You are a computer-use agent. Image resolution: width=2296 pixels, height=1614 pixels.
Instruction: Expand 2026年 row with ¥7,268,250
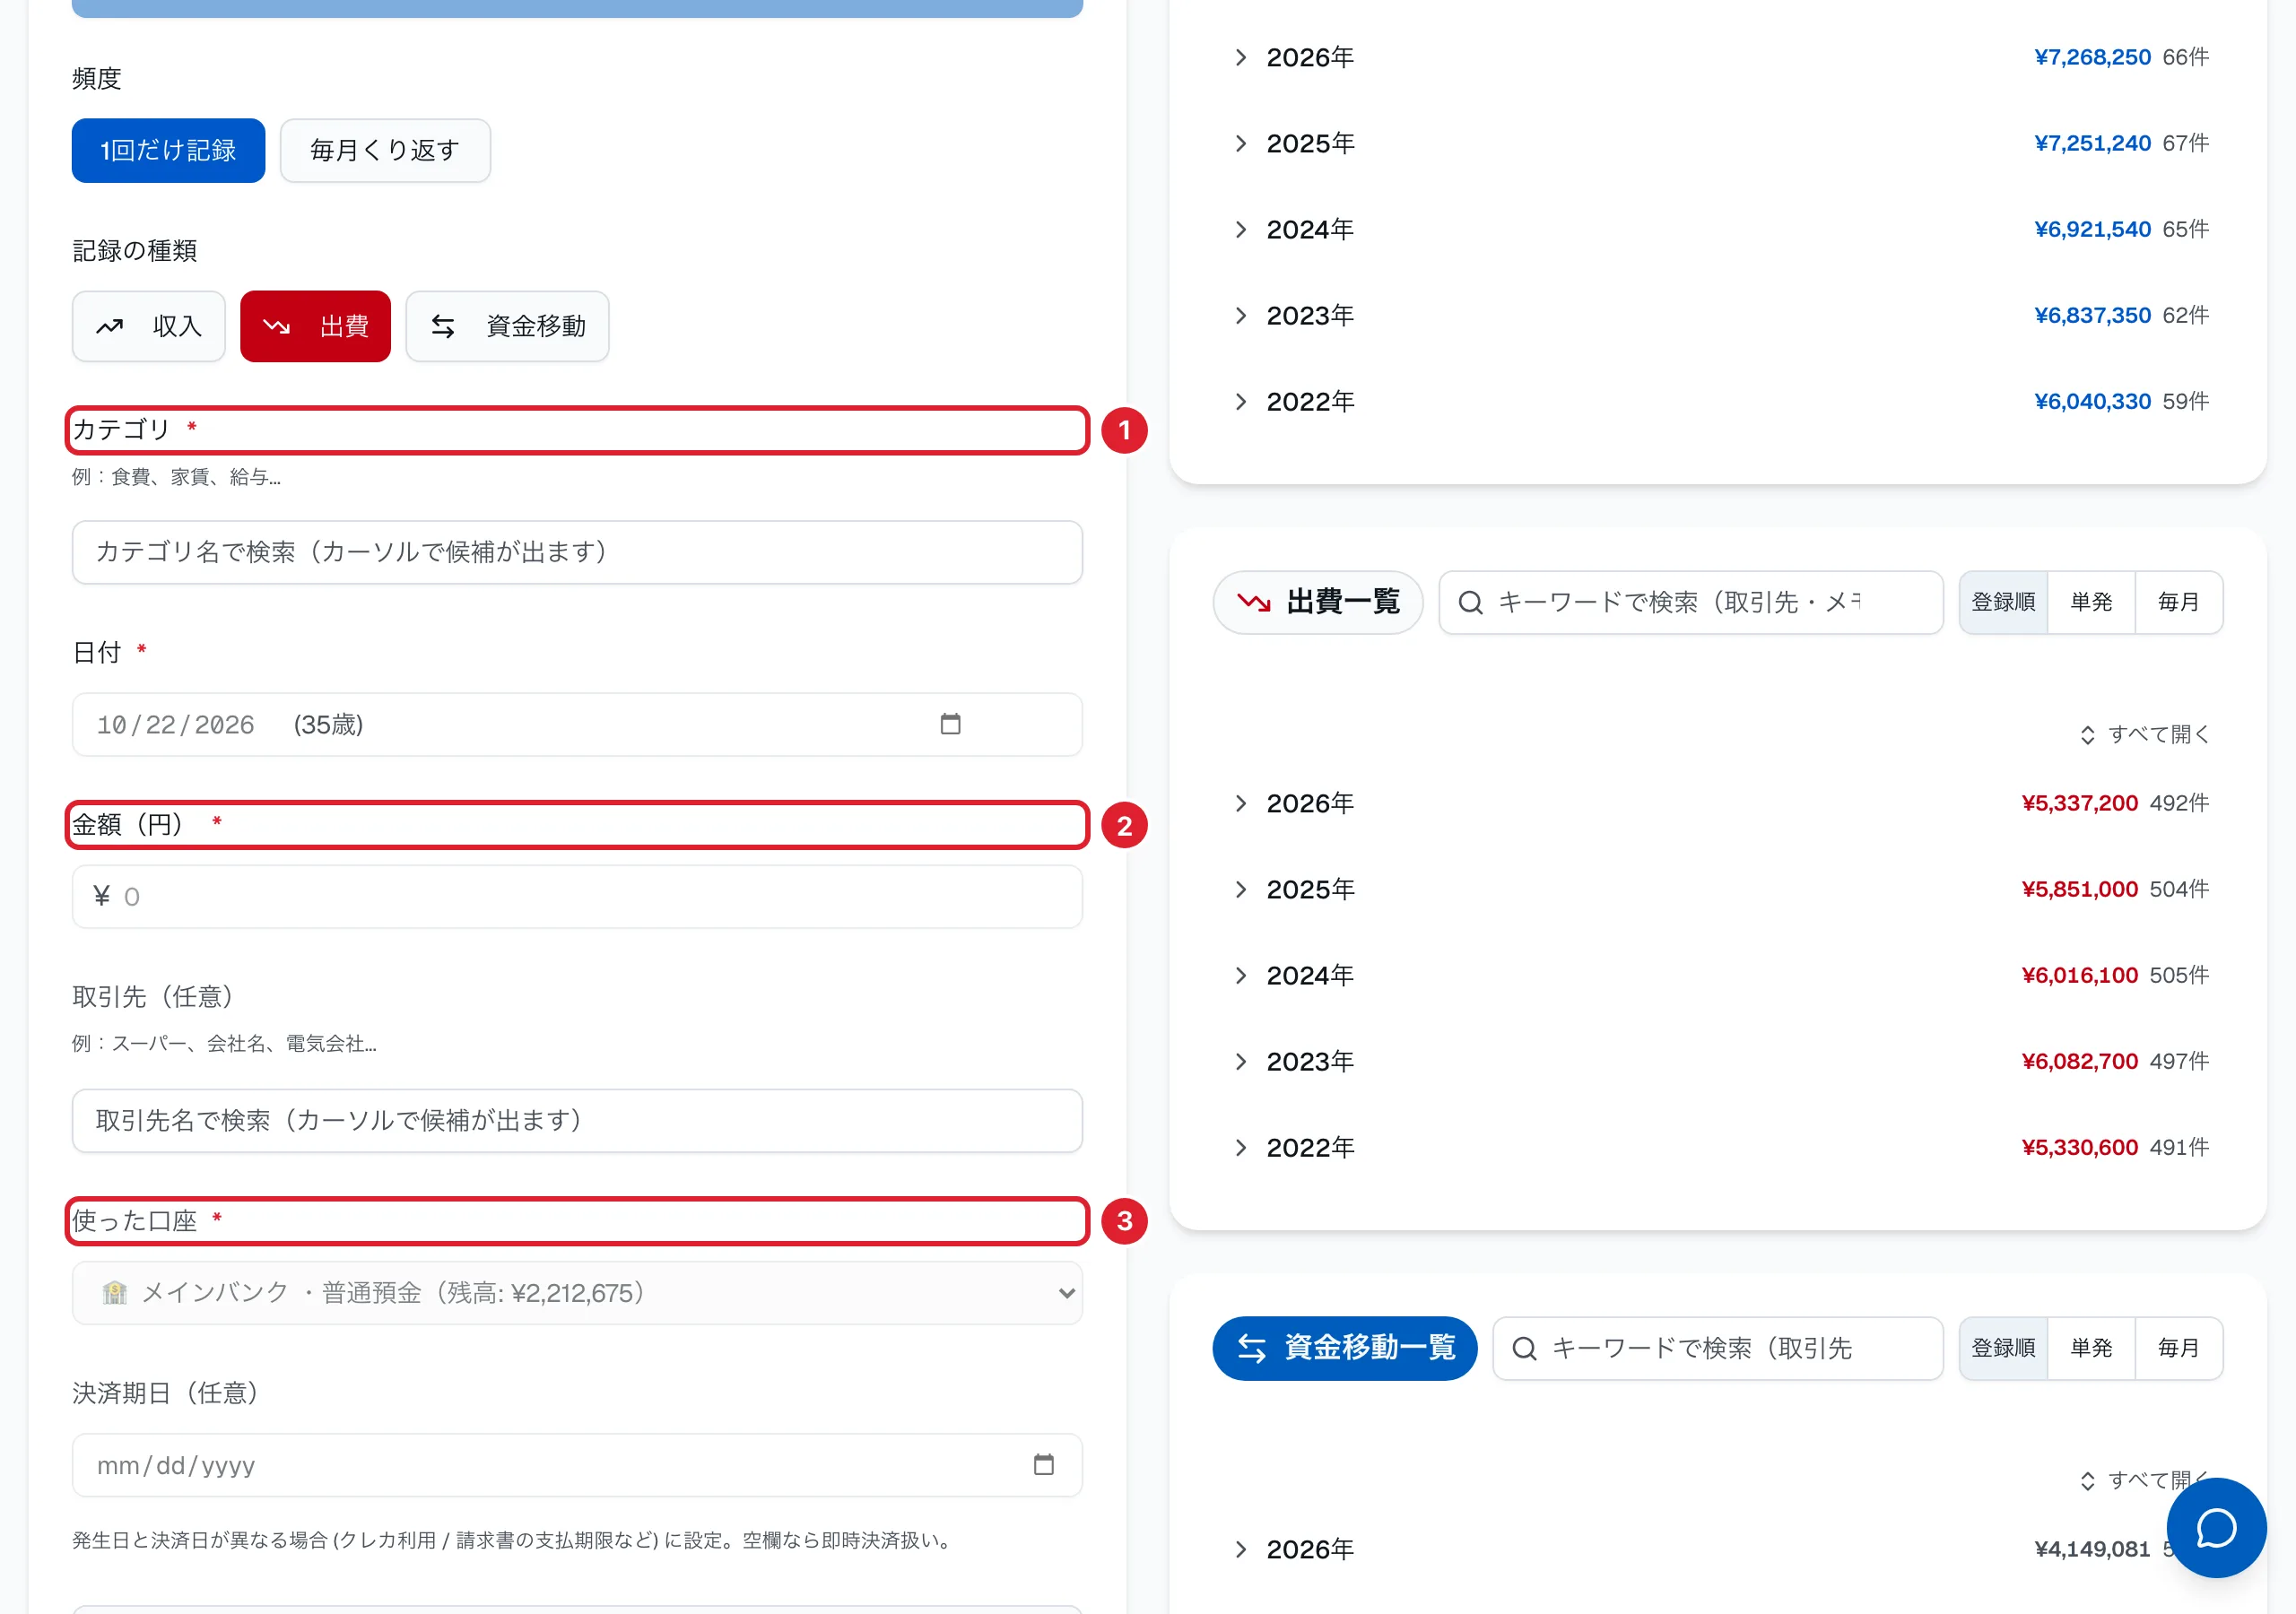(1719, 58)
